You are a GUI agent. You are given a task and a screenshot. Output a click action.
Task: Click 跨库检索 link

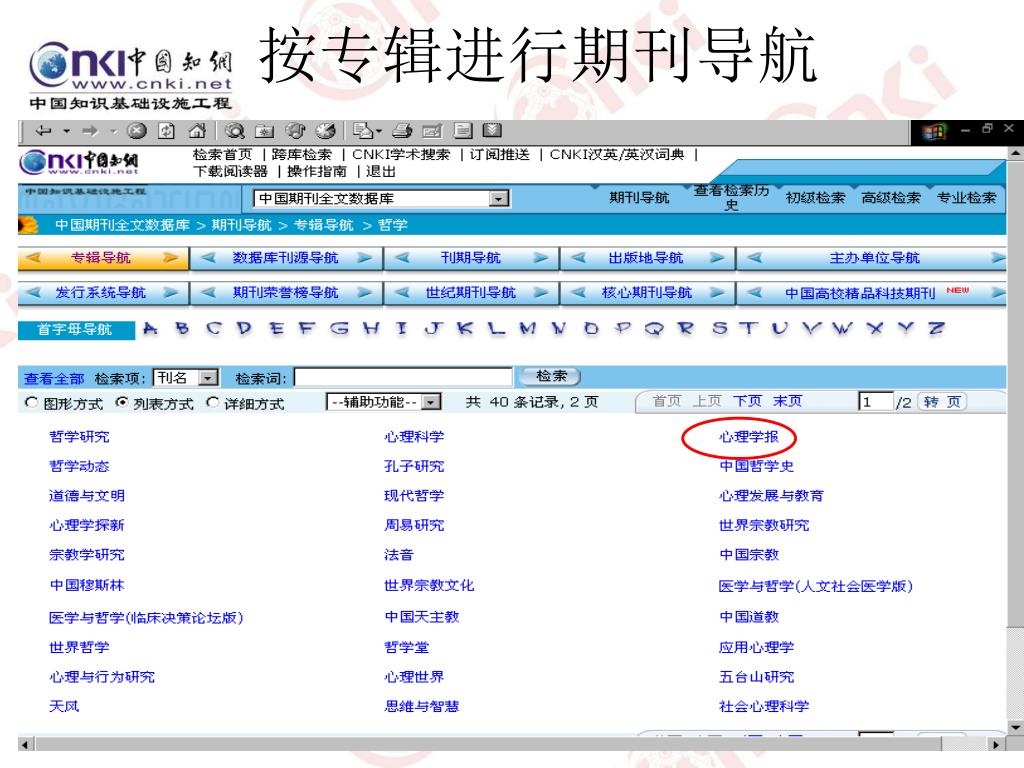pos(302,155)
